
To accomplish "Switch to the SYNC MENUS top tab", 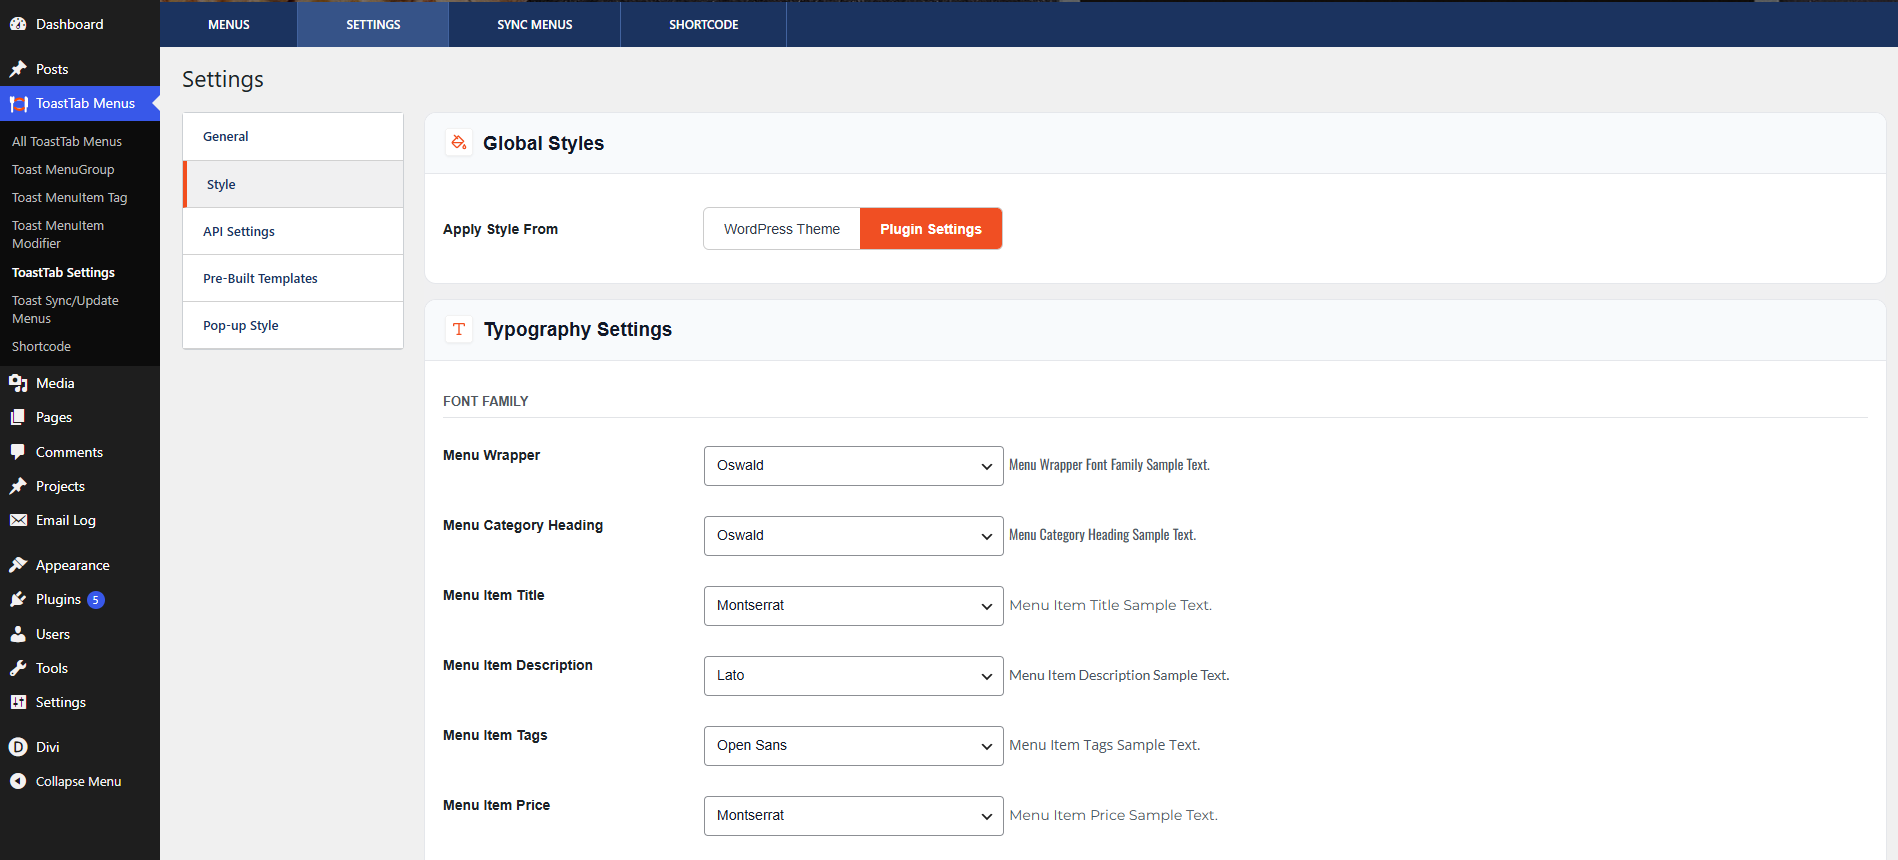I will click(x=535, y=24).
